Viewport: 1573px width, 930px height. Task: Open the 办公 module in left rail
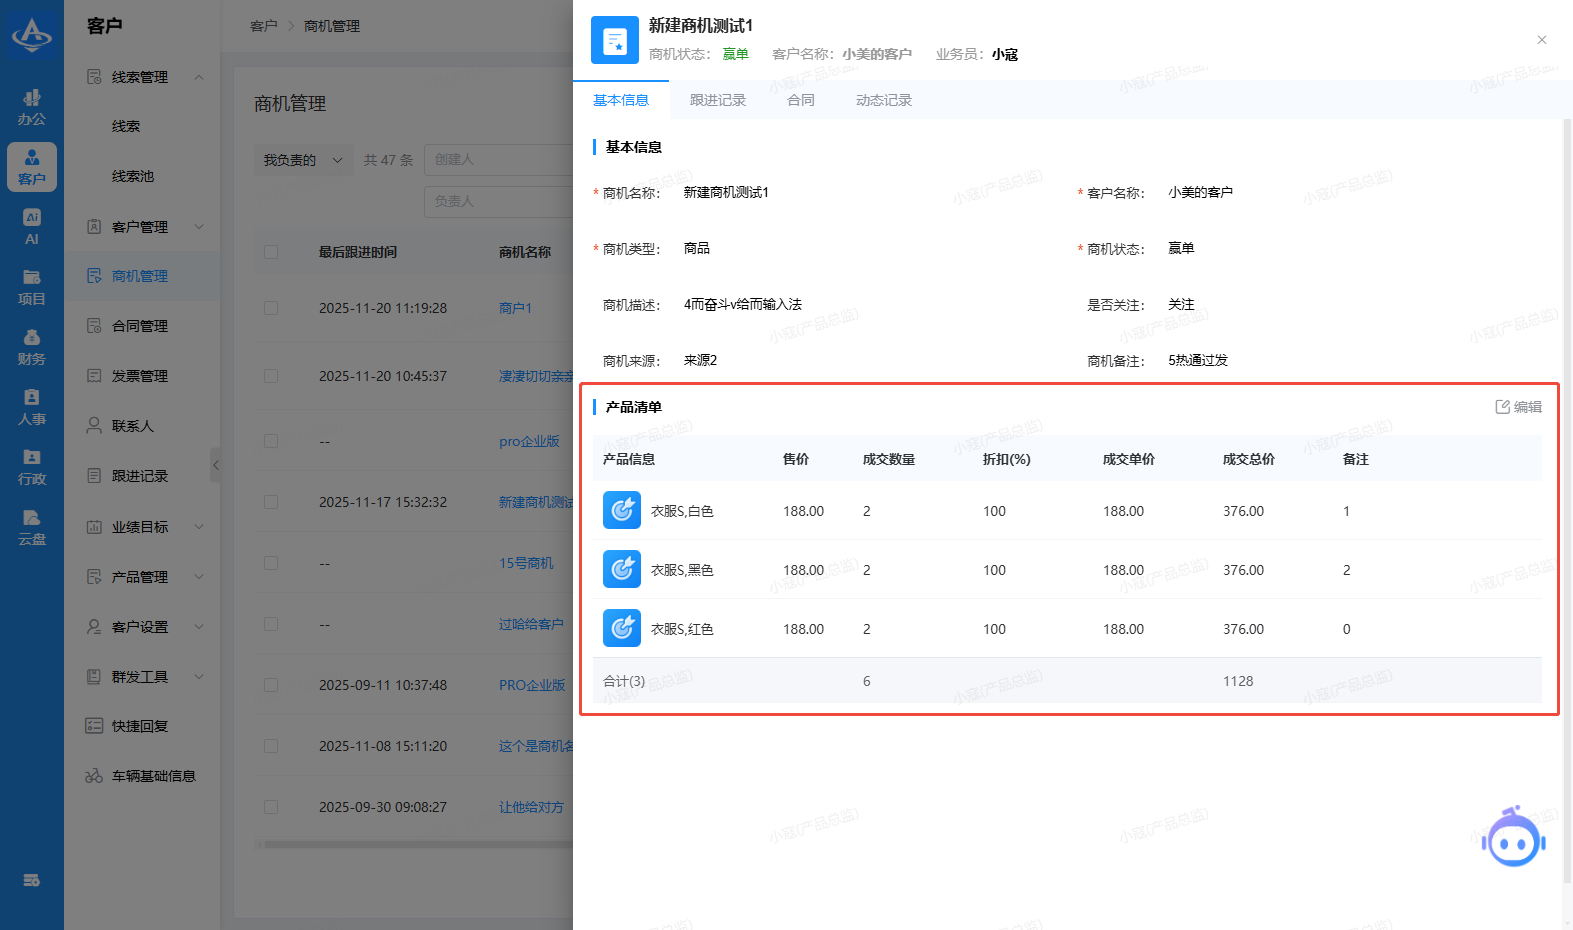pos(32,107)
